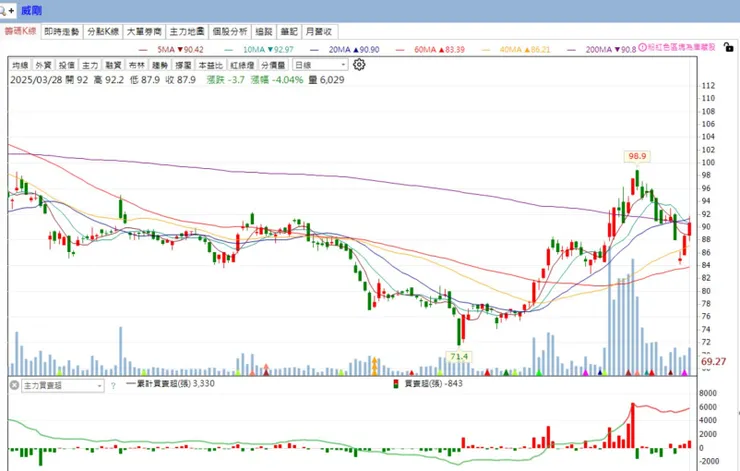
Task: Click the 20MA legend line swatch
Action: tap(314, 50)
